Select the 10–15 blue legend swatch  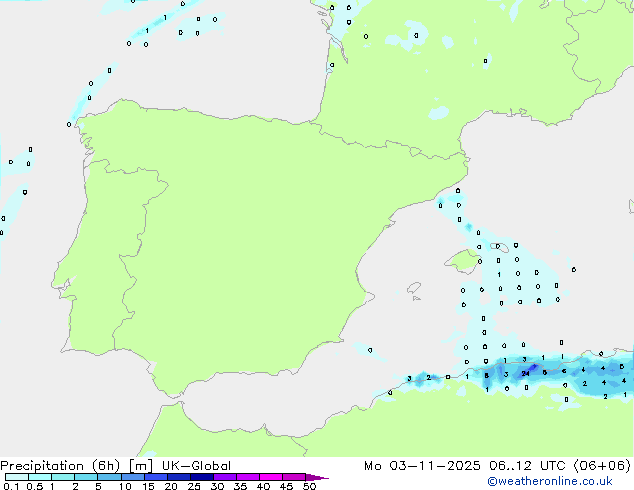pos(133,477)
